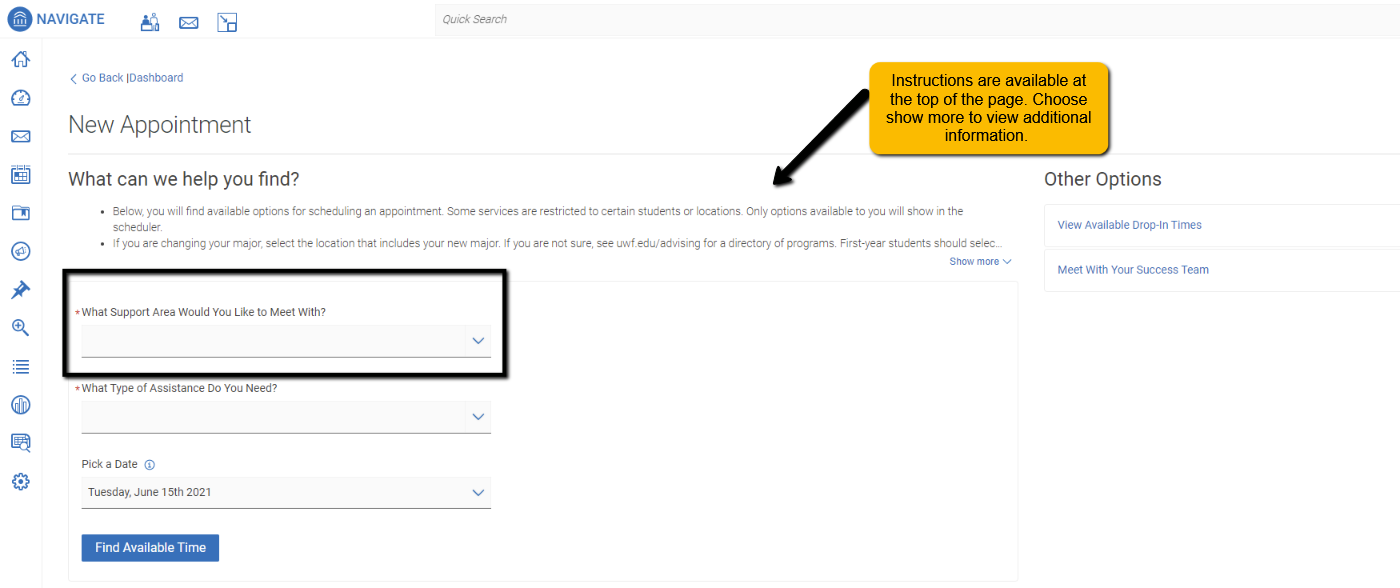This screenshot has width=1400, height=588.
Task: Open the Home icon in sidebar
Action: click(x=20, y=59)
